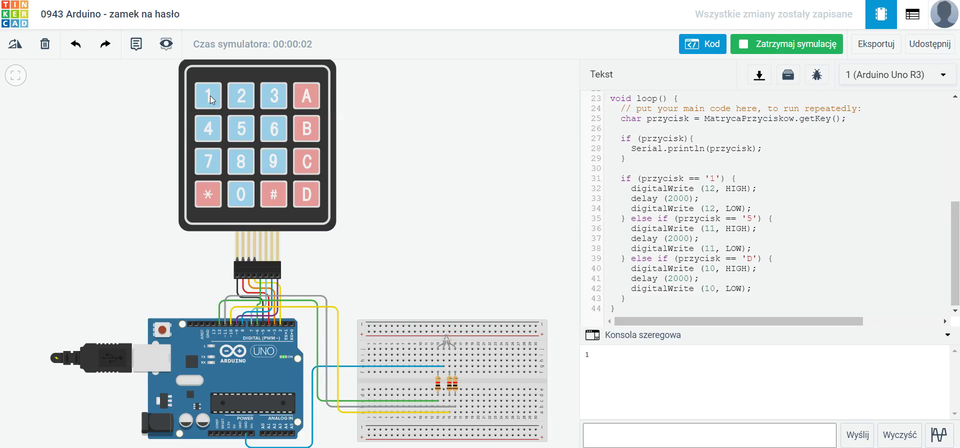This screenshot has height=448, width=960.
Task: Toggle the Kod code panel
Action: [702, 44]
